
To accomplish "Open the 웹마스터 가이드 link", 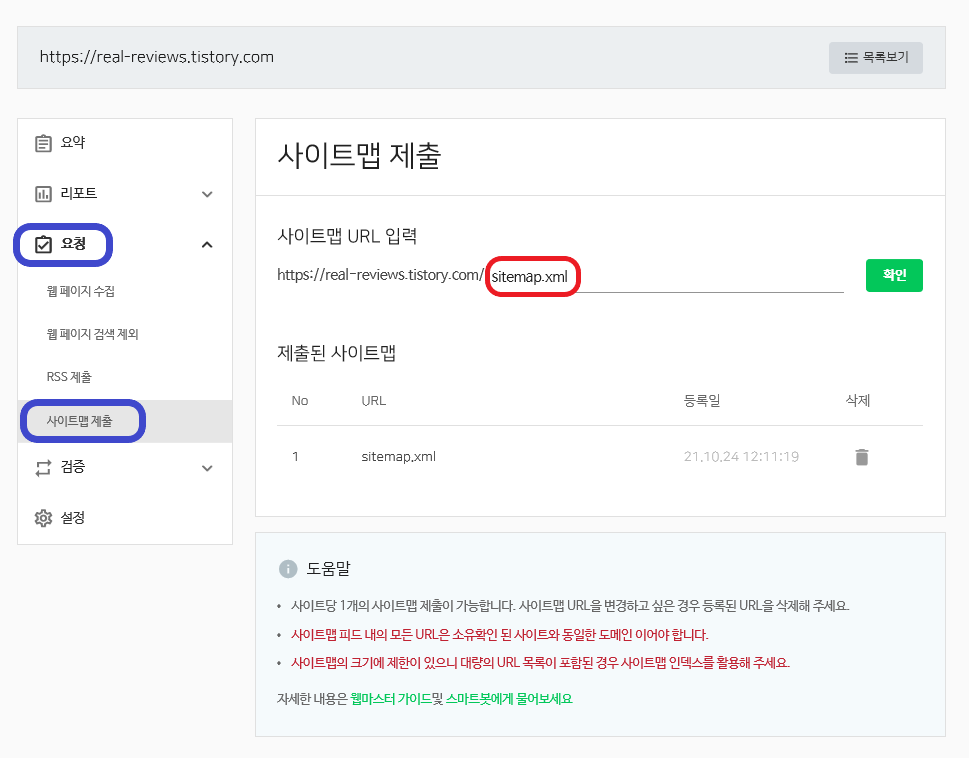I will tap(391, 699).
